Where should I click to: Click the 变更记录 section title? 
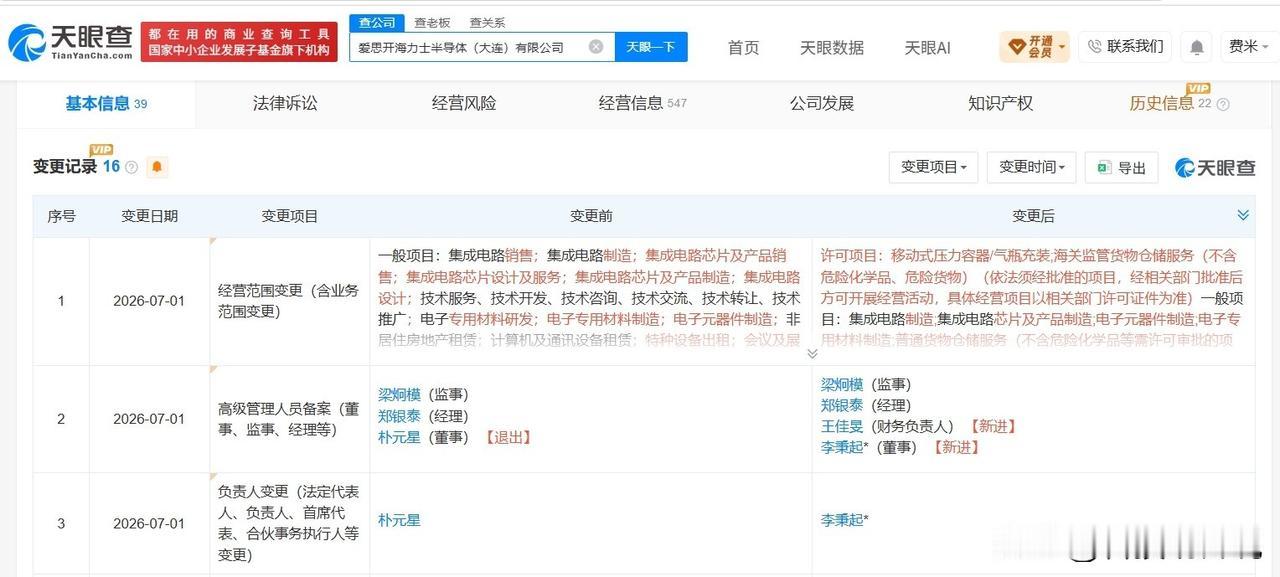click(65, 167)
